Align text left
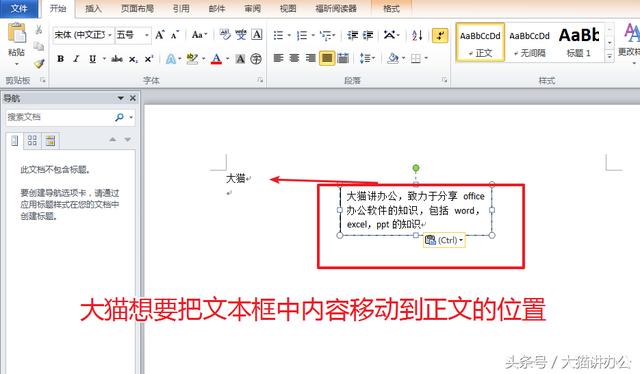640x374 pixels. [279, 58]
